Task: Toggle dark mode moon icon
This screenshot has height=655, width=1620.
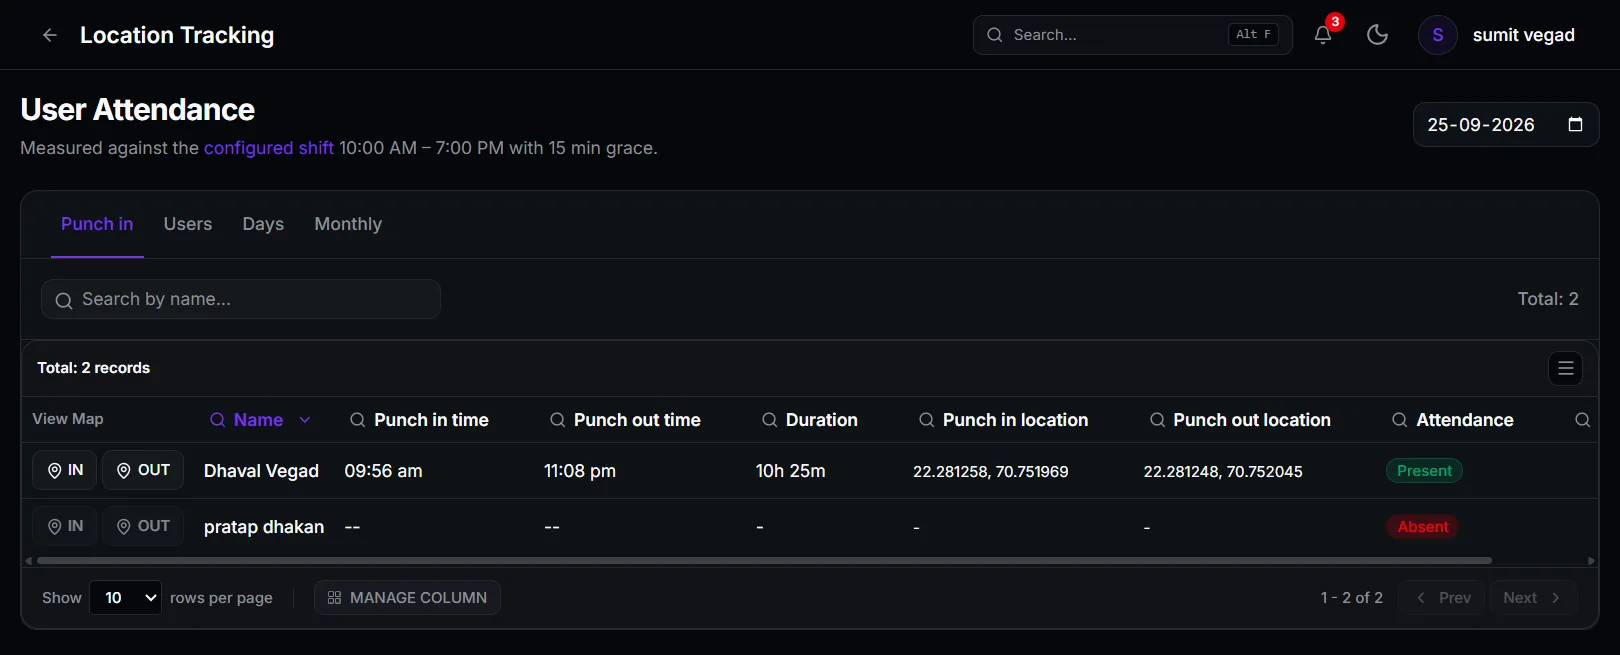Action: coord(1377,35)
